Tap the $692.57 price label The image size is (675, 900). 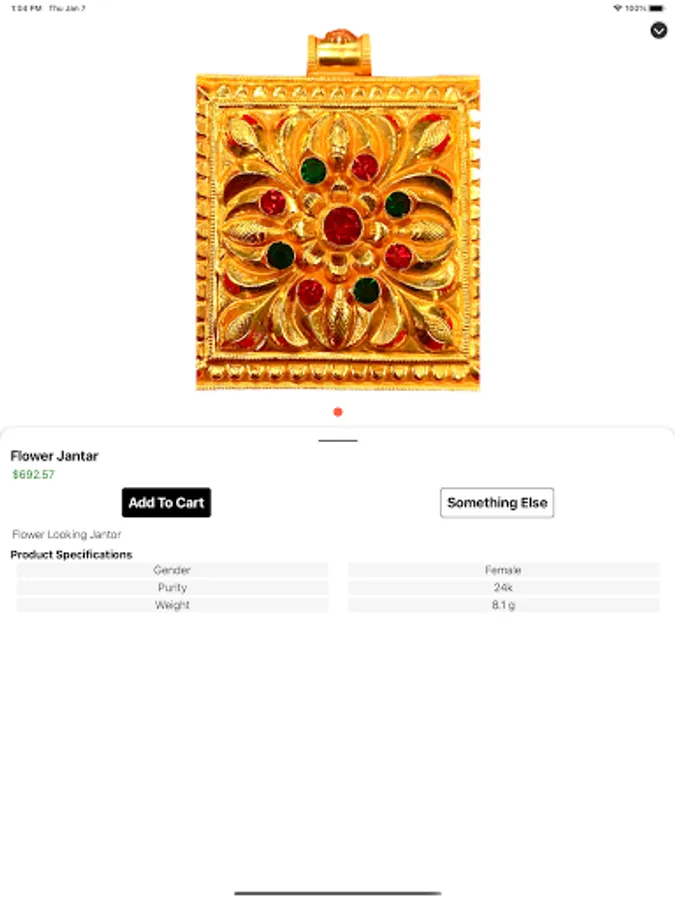click(33, 474)
